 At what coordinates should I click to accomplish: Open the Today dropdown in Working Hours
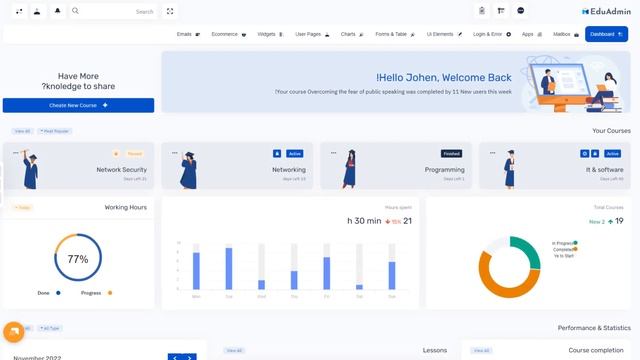click(x=23, y=207)
